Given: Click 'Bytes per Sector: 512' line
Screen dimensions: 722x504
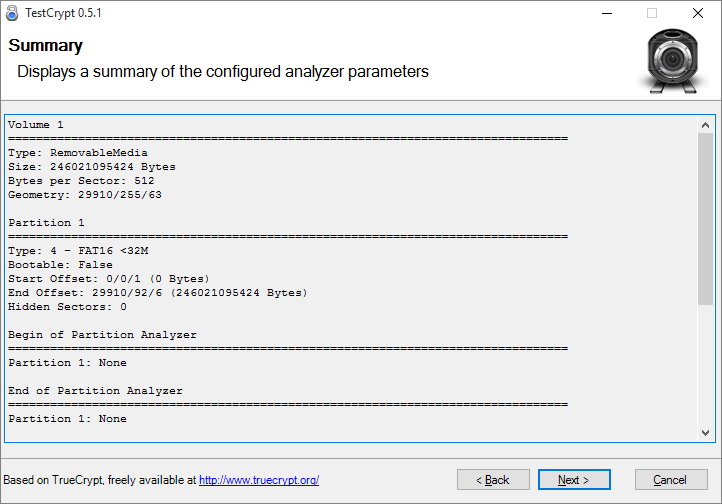Looking at the screenshot, I should point(81,181).
